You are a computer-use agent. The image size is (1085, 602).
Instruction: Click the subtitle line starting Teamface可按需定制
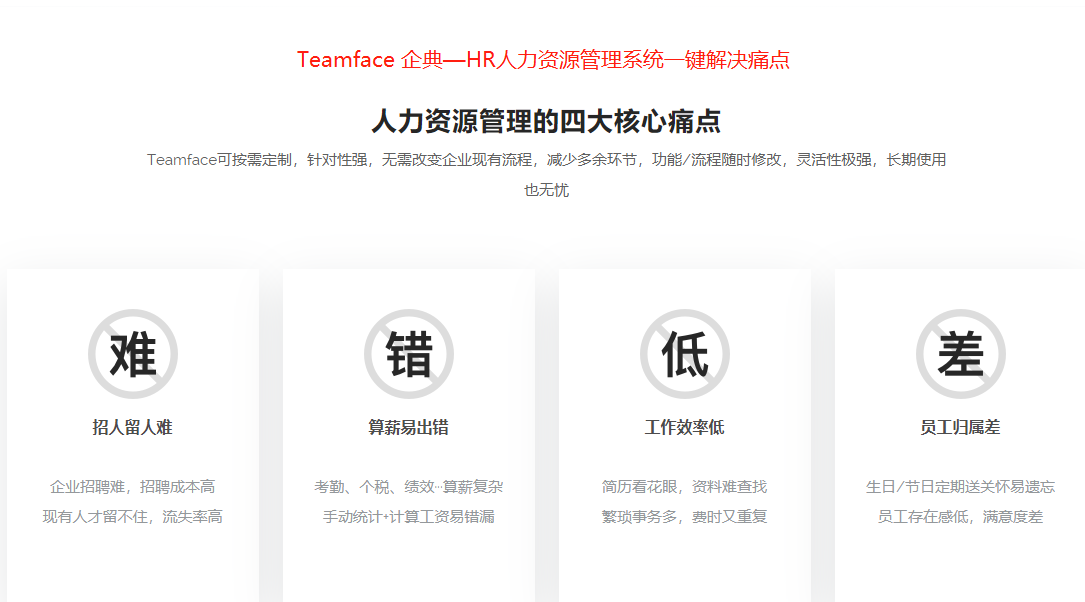tap(546, 160)
